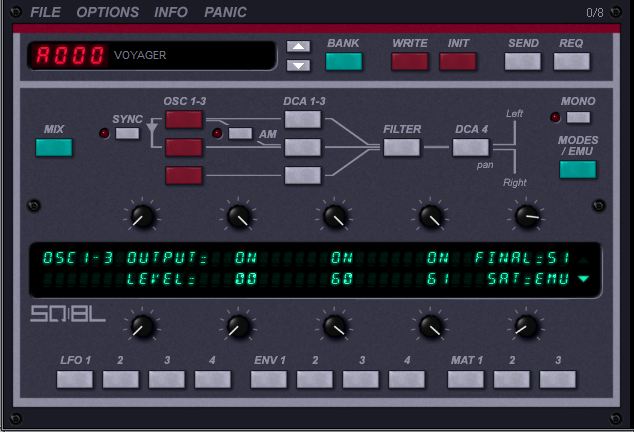Open the FILTER section

[401, 148]
